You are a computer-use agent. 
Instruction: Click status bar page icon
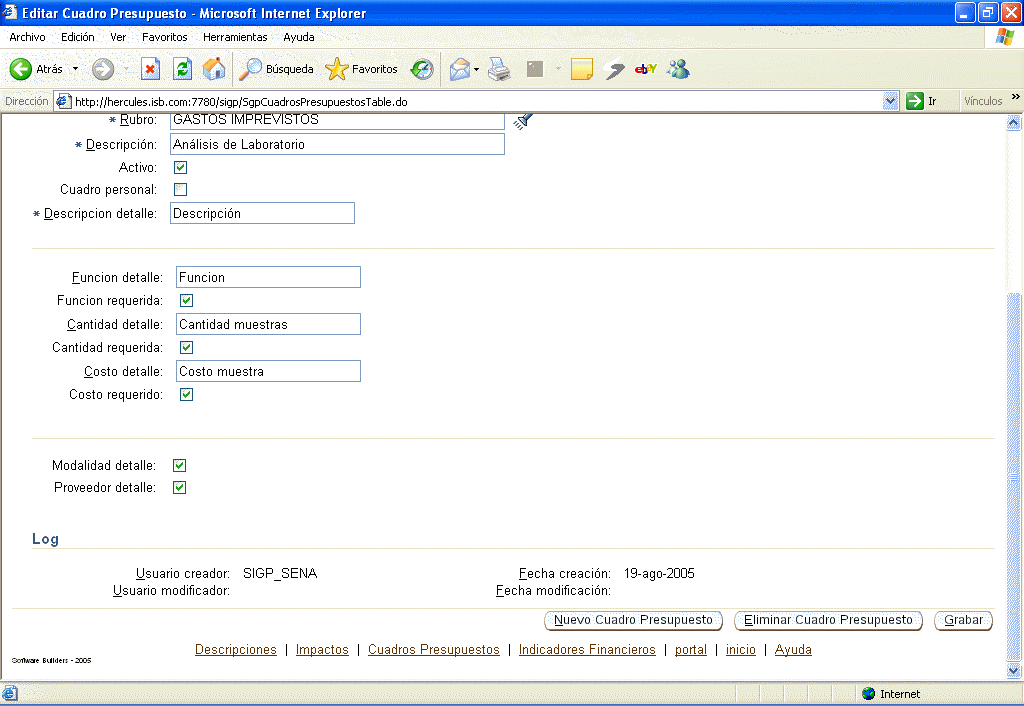[10, 693]
